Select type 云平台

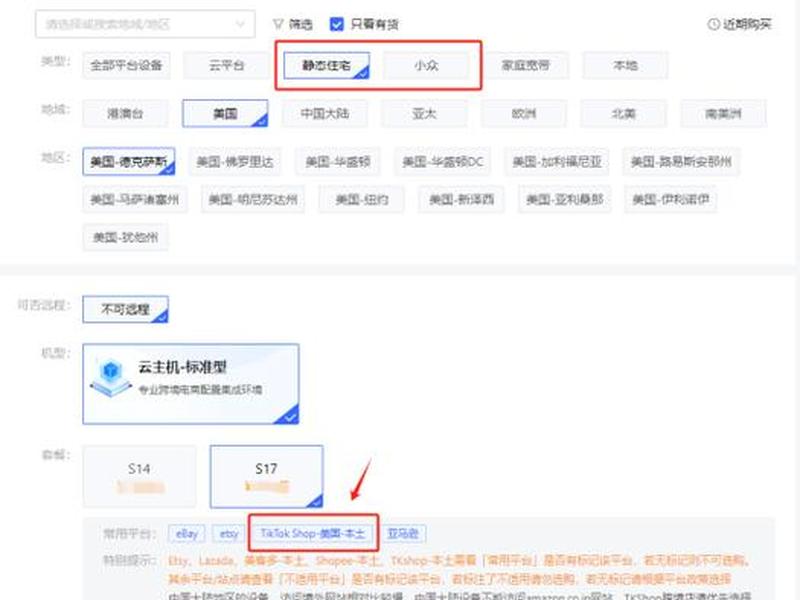coord(227,65)
